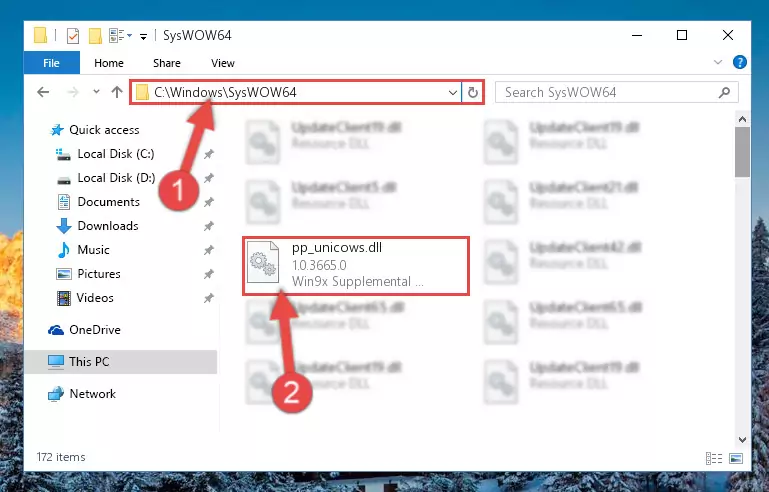Click the pp_unicows.dll gear file icon
Image resolution: width=769 pixels, height=492 pixels.
click(263, 263)
